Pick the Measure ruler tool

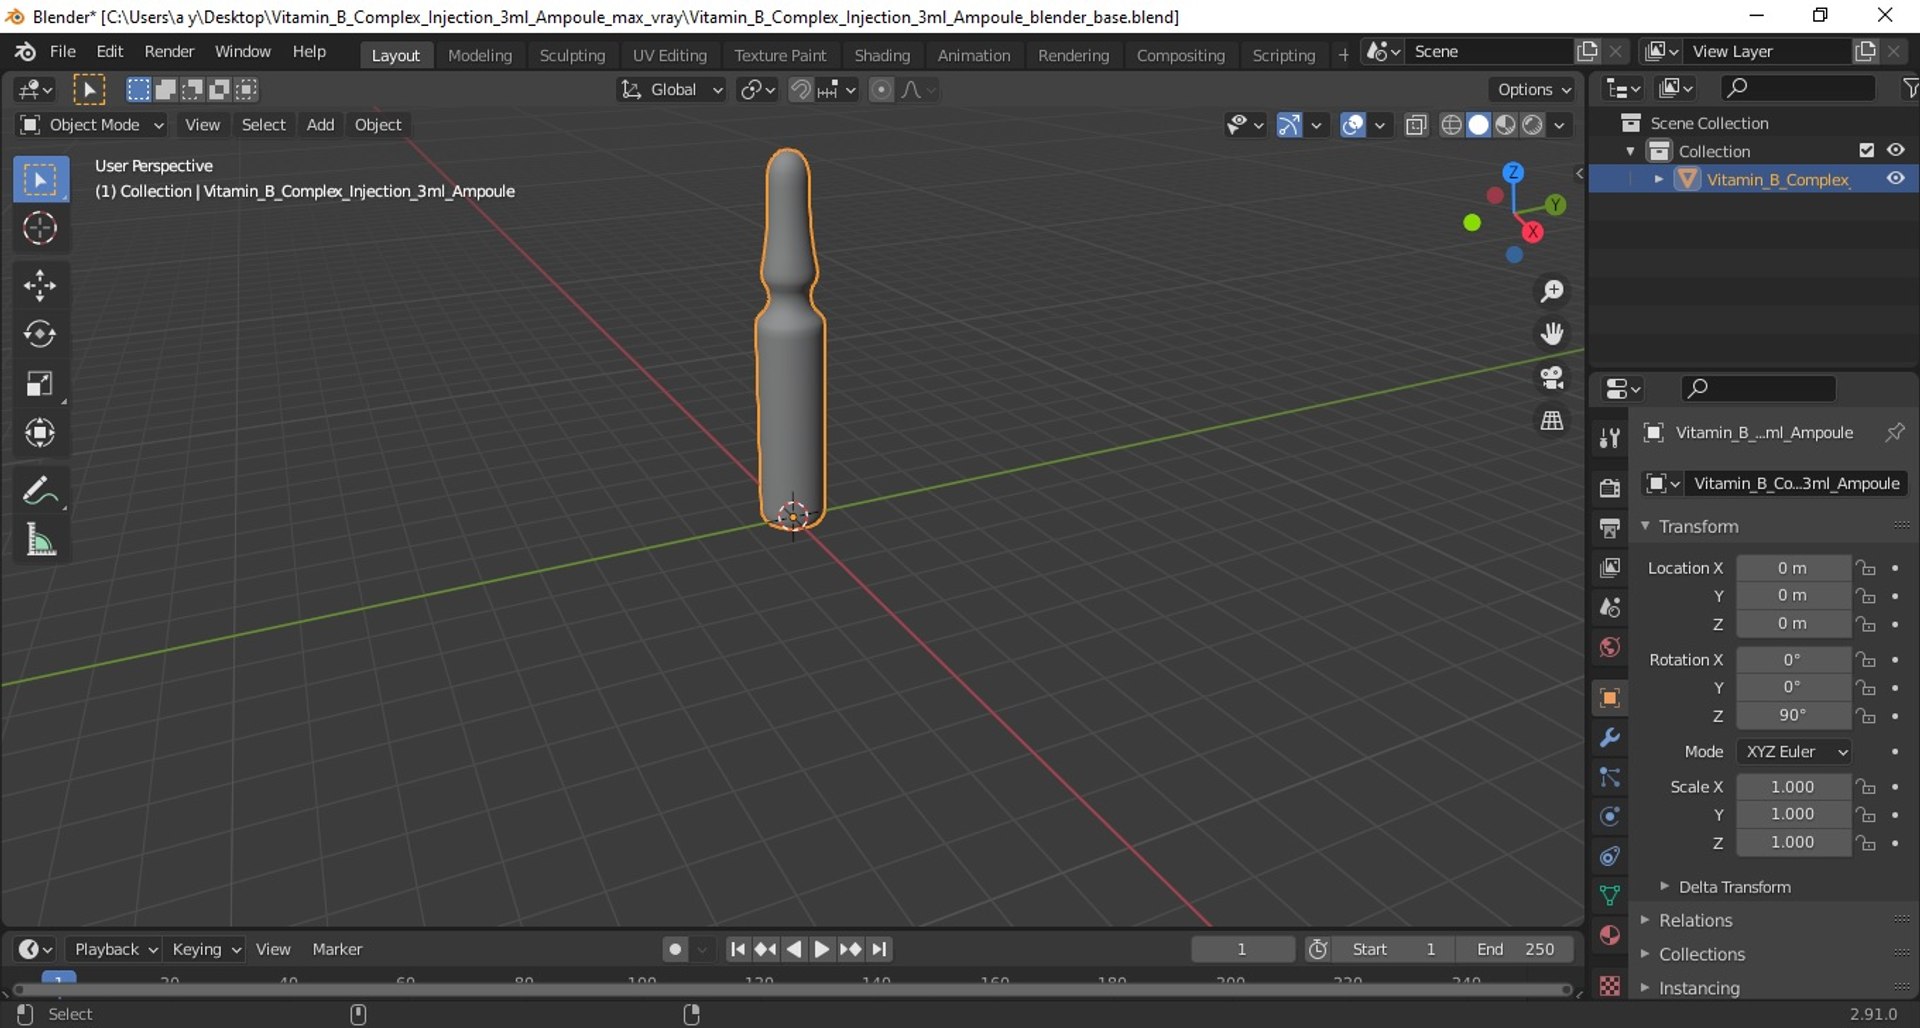tap(40, 540)
